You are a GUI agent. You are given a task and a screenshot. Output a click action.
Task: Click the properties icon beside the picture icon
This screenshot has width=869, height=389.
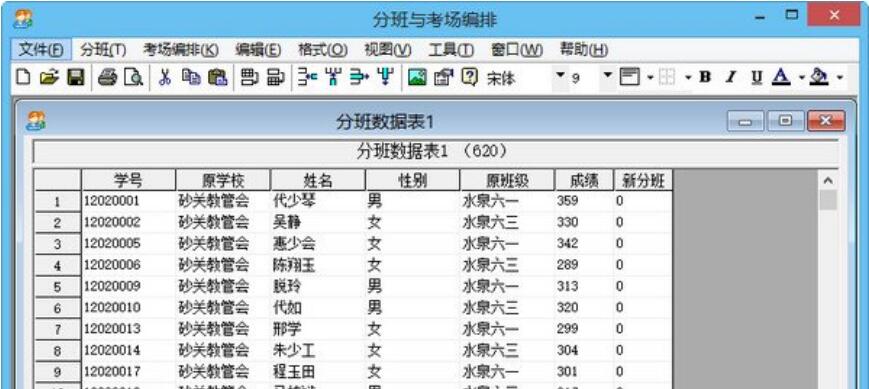click(x=443, y=78)
